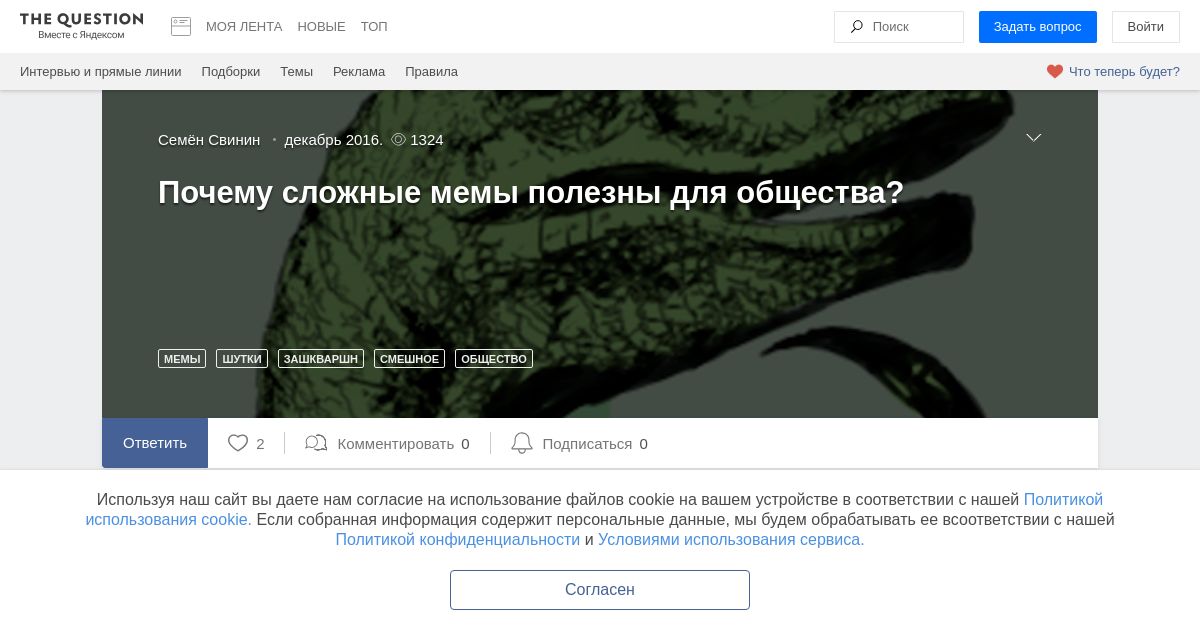The width and height of the screenshot is (1200, 630).
Task: Select the ШУТКИ tag
Action: (x=242, y=359)
